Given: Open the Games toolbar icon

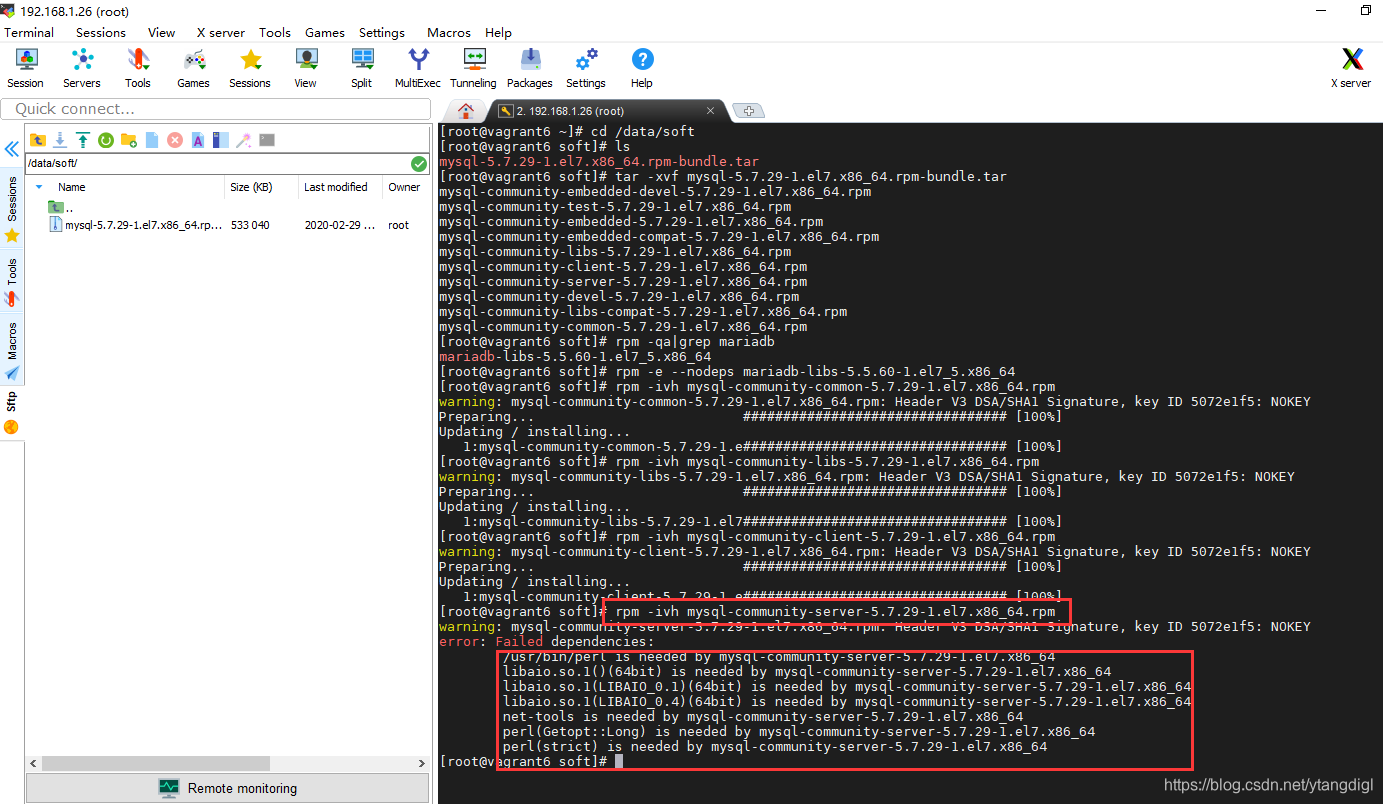Looking at the screenshot, I should coord(193,68).
